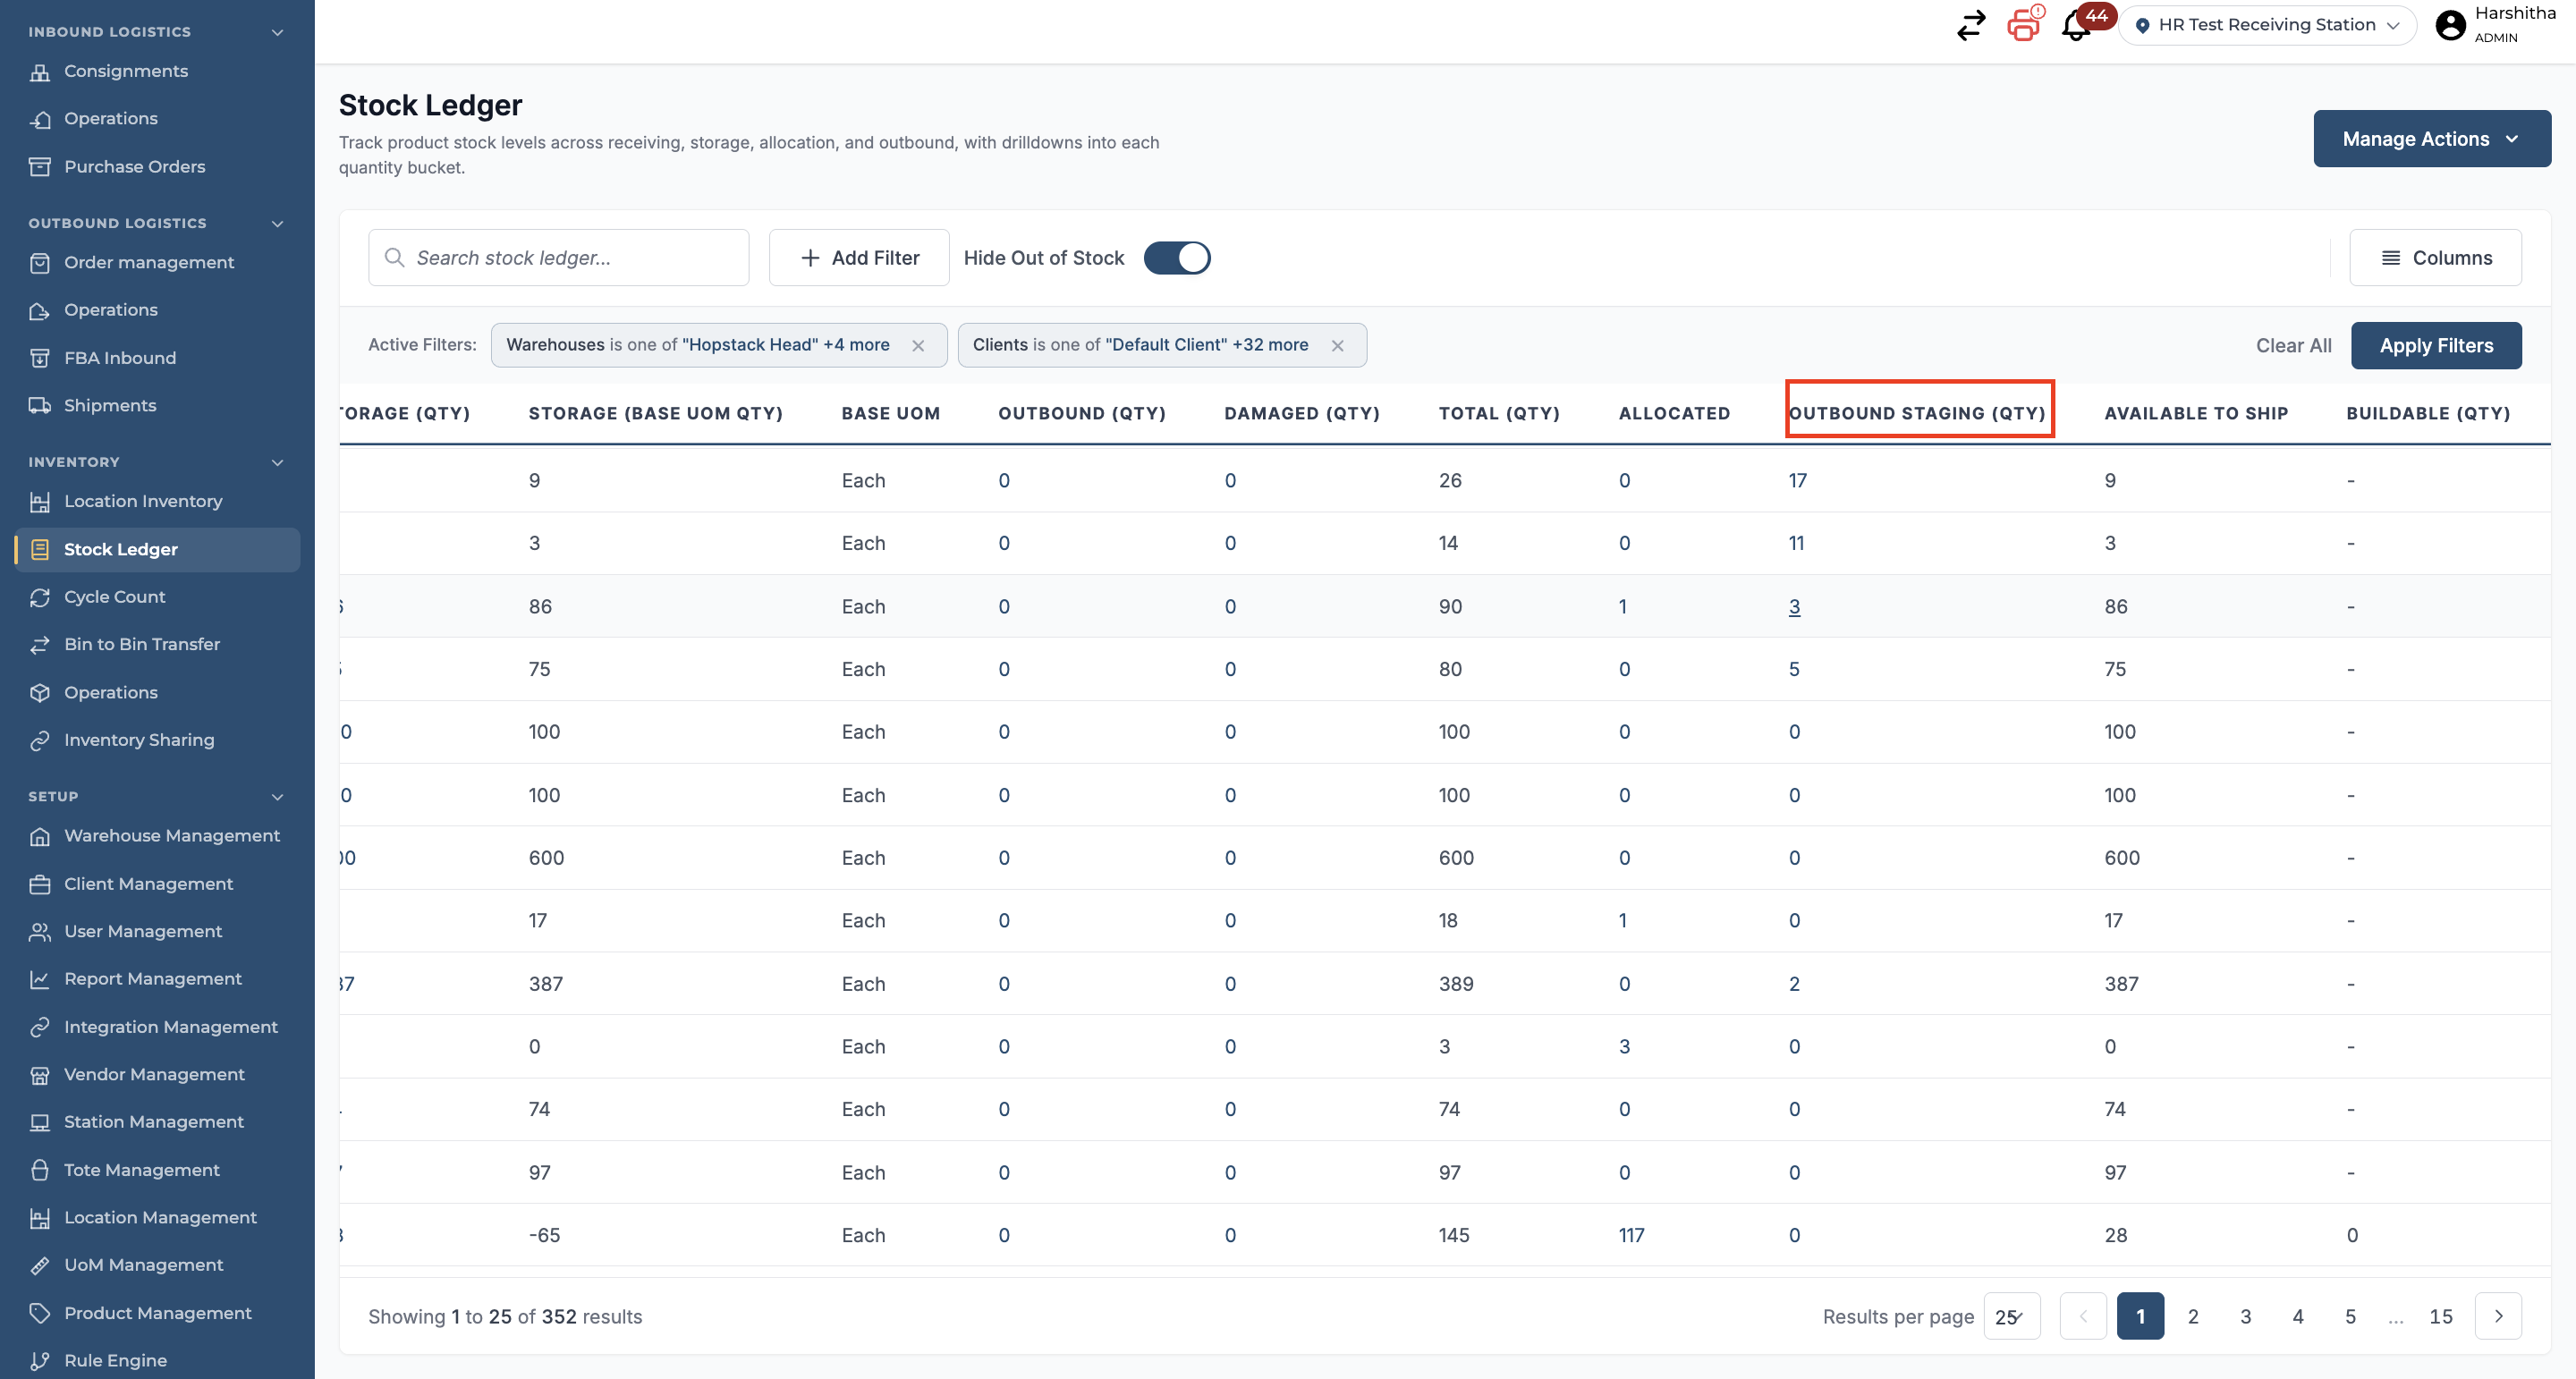This screenshot has height=1379, width=2576.
Task: Sort by Buildable (Qty) column header
Action: [2428, 413]
